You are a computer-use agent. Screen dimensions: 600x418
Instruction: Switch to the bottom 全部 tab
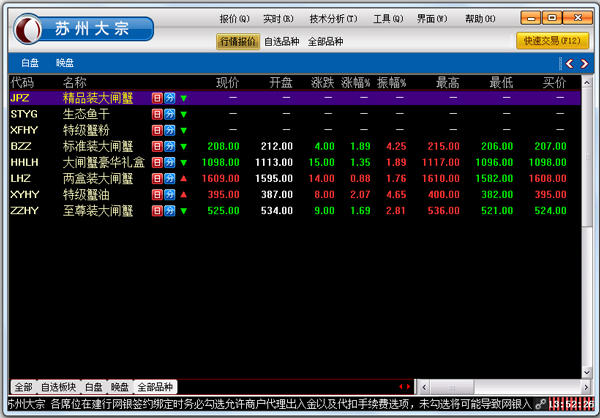(x=24, y=387)
